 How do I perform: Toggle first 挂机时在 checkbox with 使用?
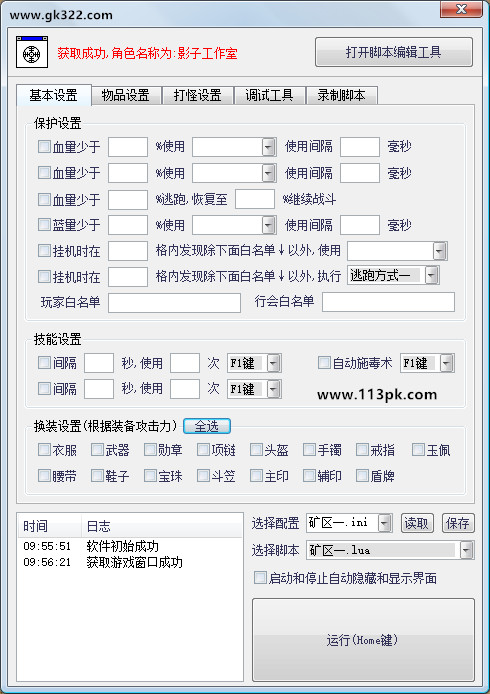point(44,251)
